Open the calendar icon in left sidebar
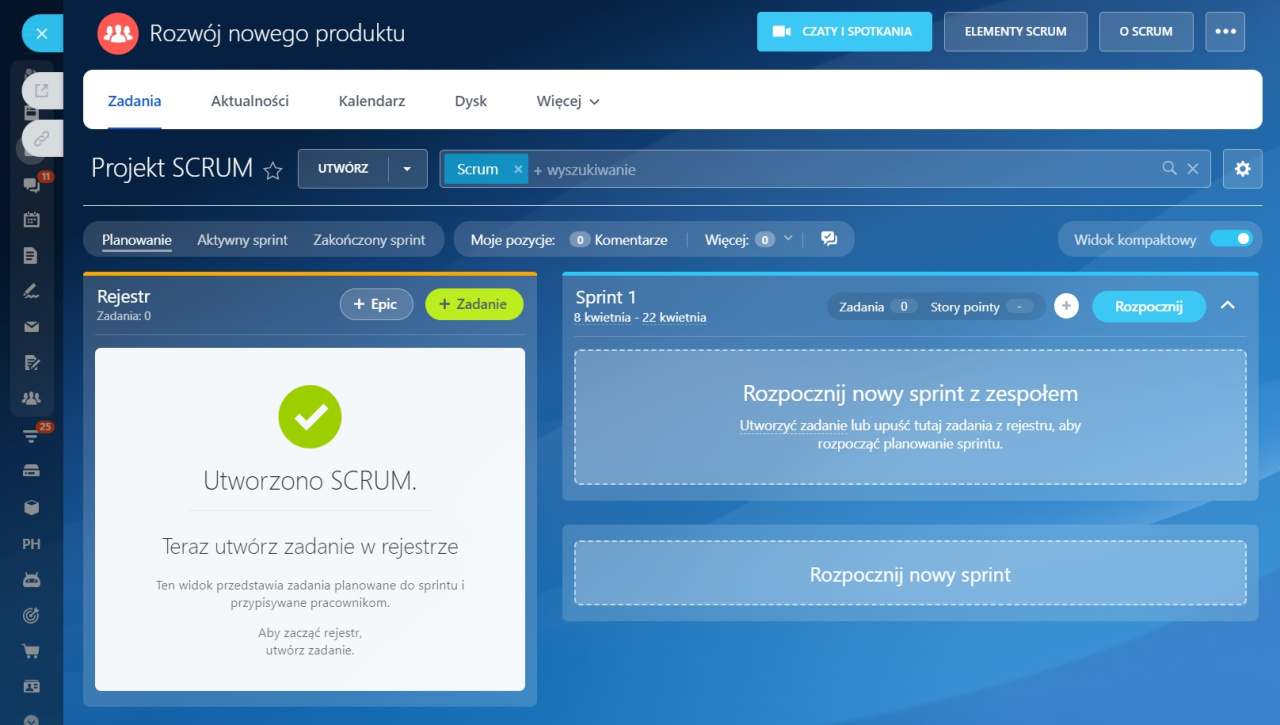 point(31,219)
